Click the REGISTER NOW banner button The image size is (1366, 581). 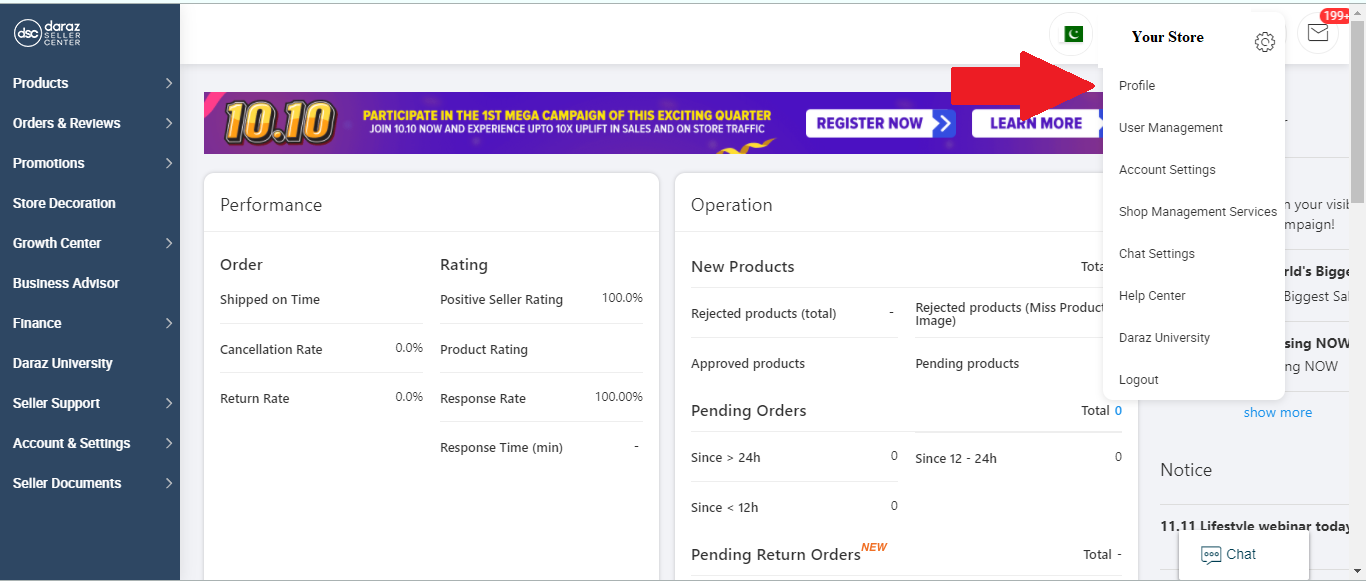[880, 122]
